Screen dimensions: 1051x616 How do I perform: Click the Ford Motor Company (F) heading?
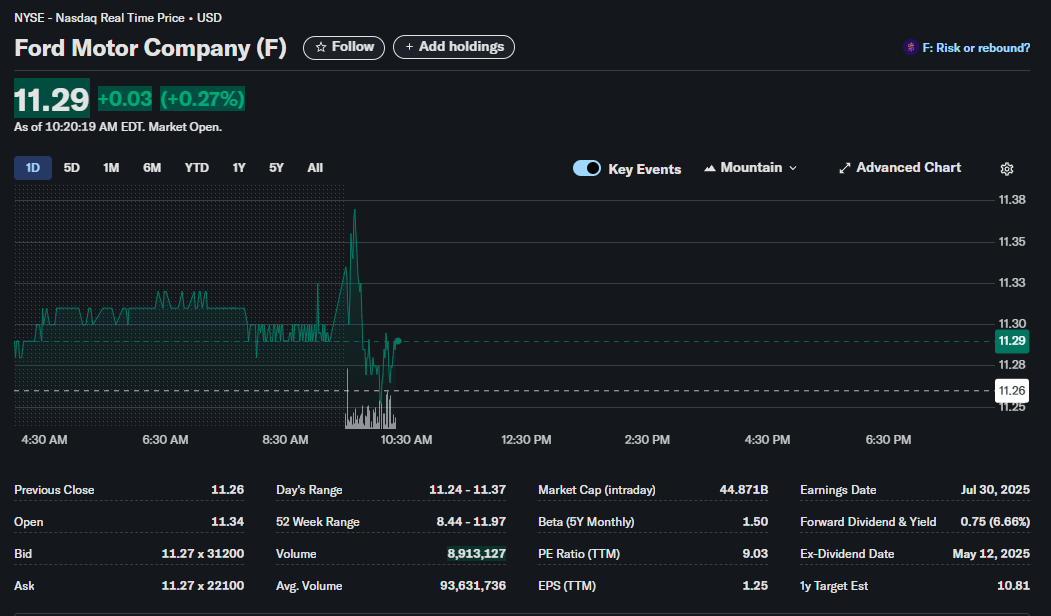pos(151,48)
